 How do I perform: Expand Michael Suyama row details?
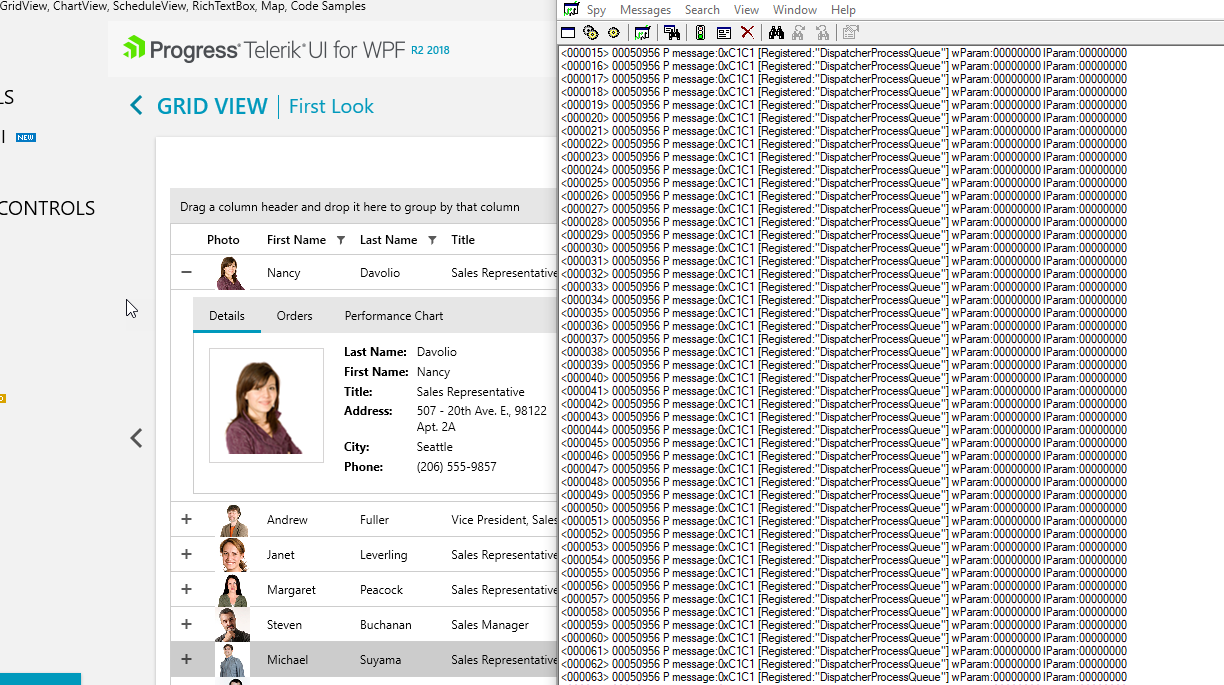[x=186, y=659]
